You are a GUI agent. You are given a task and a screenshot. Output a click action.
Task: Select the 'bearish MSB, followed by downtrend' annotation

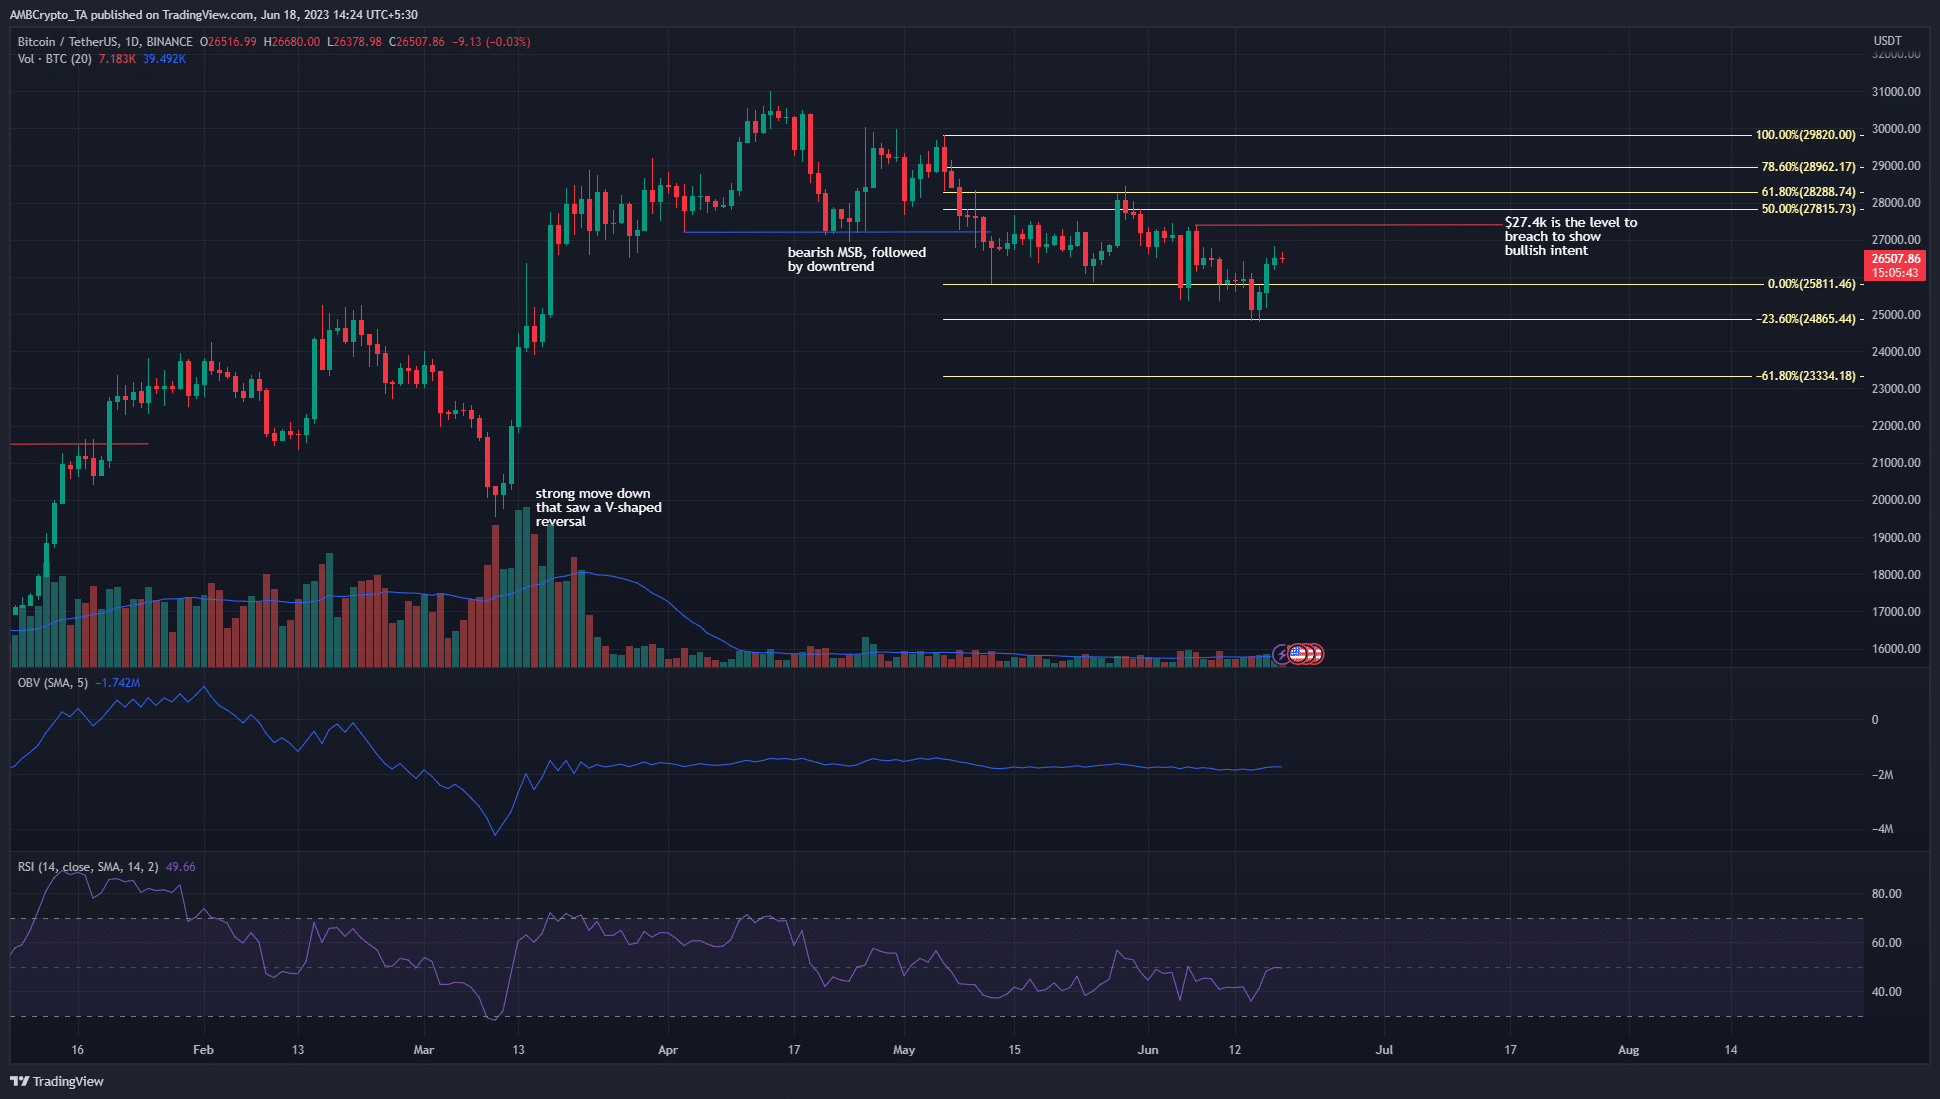click(x=857, y=259)
